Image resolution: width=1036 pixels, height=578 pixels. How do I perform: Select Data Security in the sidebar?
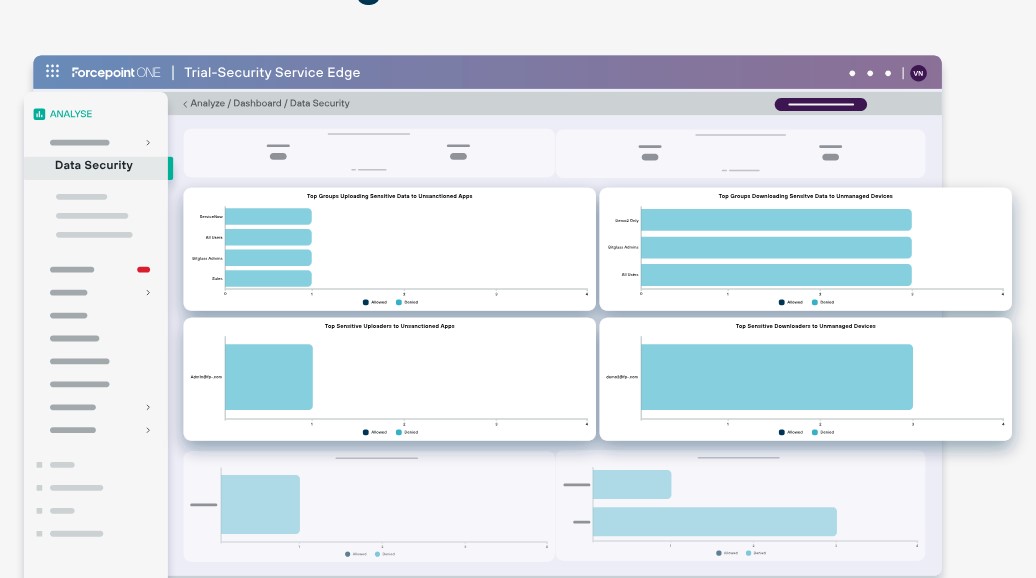(x=98, y=168)
